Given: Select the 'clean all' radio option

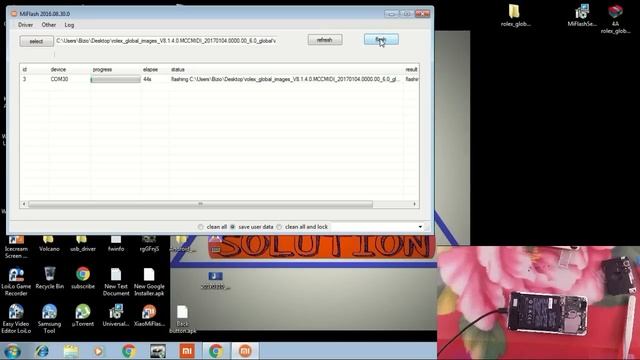Looking at the screenshot, I should [x=200, y=227].
